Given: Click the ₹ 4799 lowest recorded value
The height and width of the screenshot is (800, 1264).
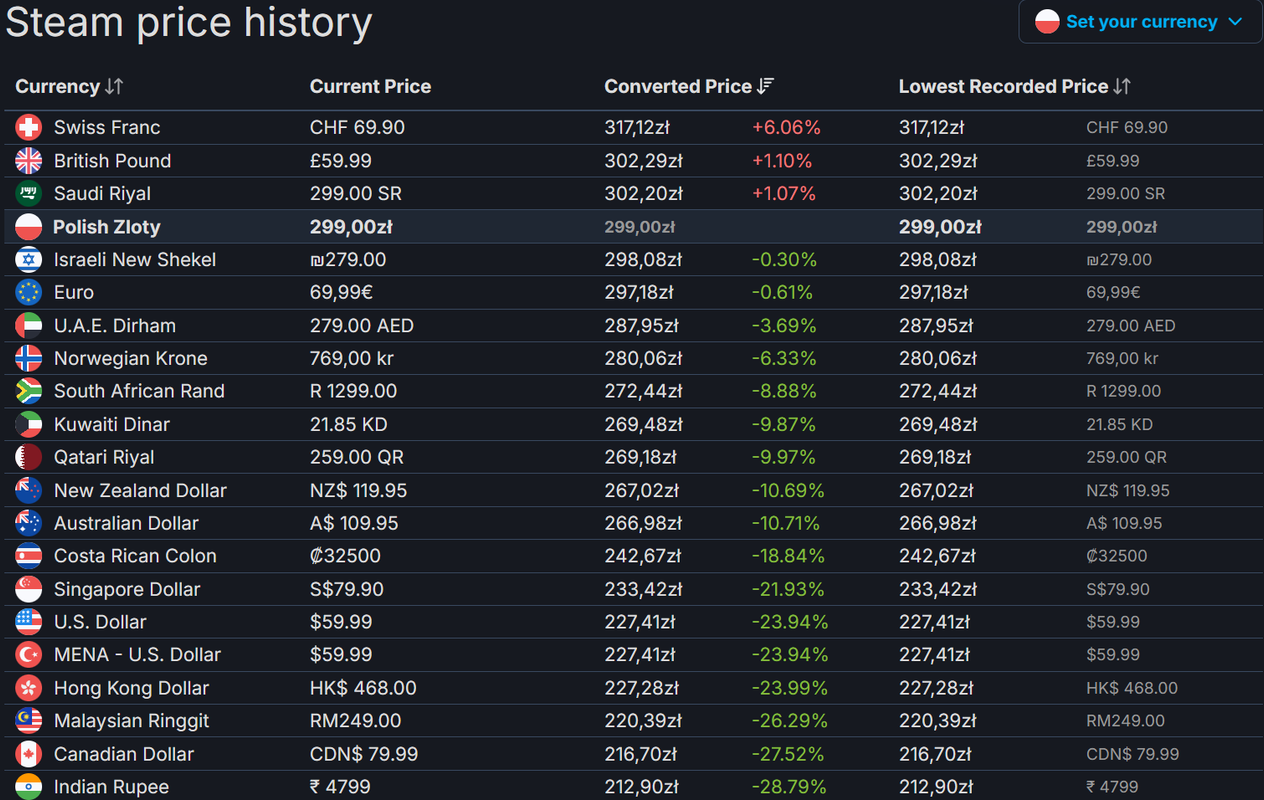Looking at the screenshot, I should coord(1112,787).
